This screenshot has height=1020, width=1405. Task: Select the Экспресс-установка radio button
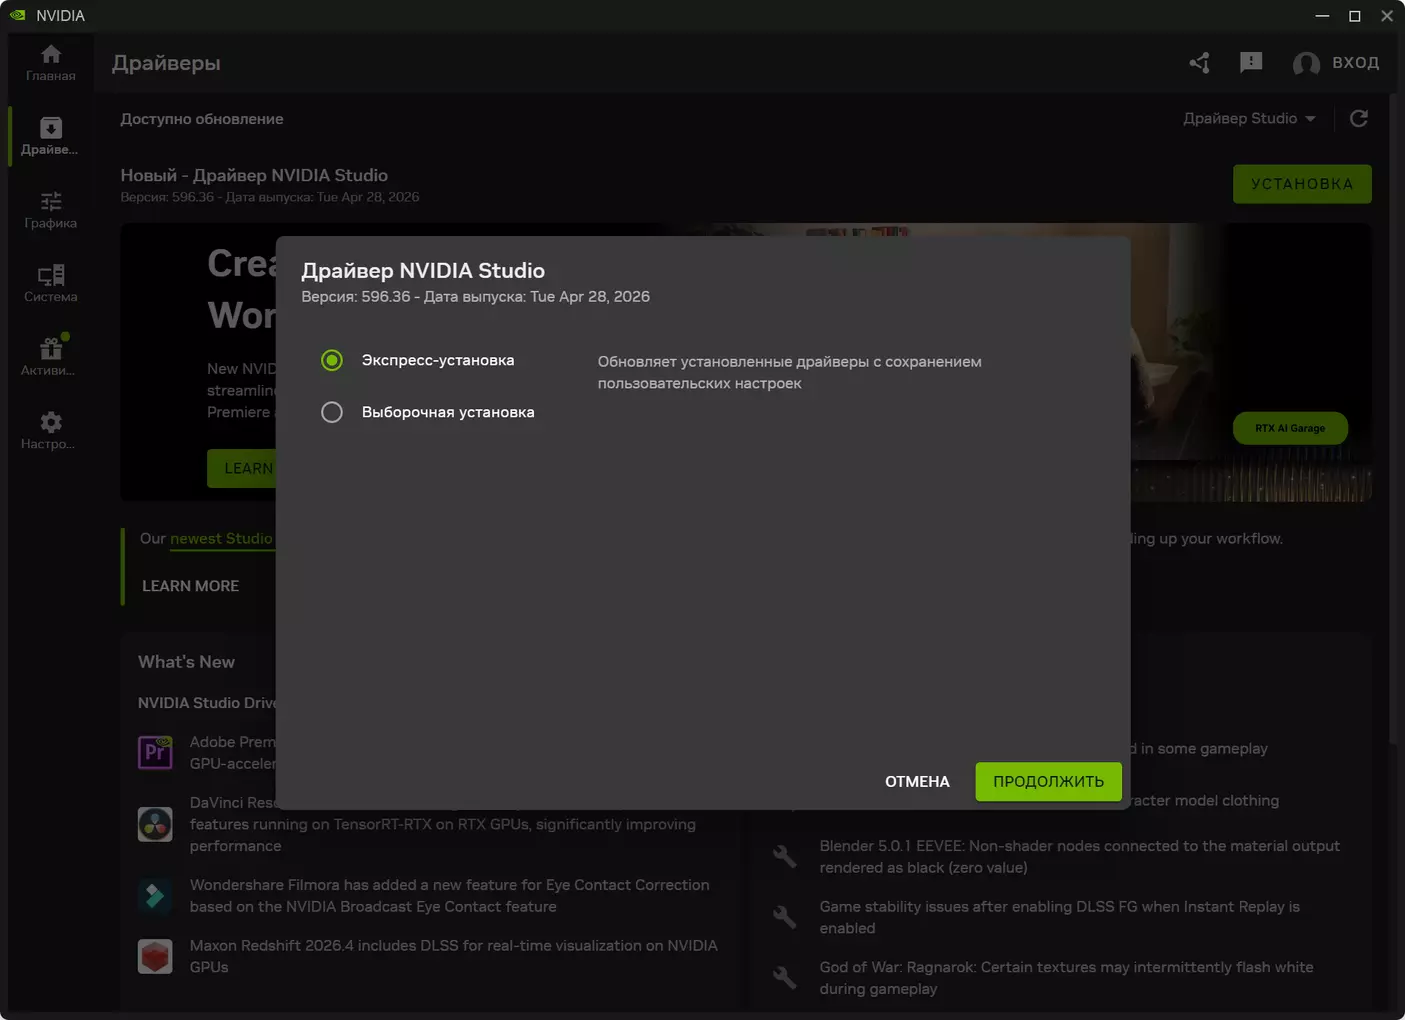coord(332,360)
